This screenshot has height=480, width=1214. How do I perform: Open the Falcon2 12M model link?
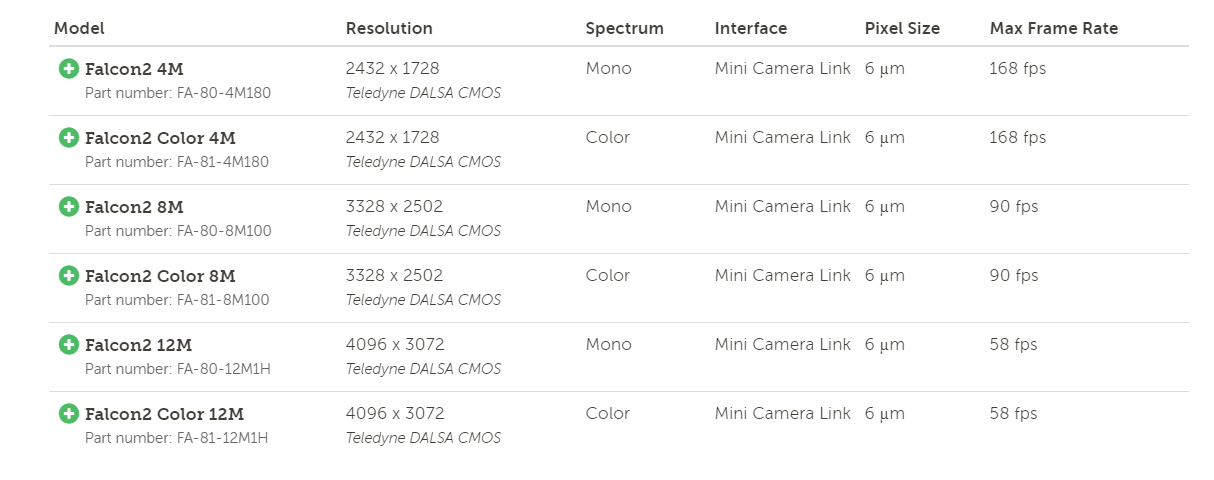(138, 345)
